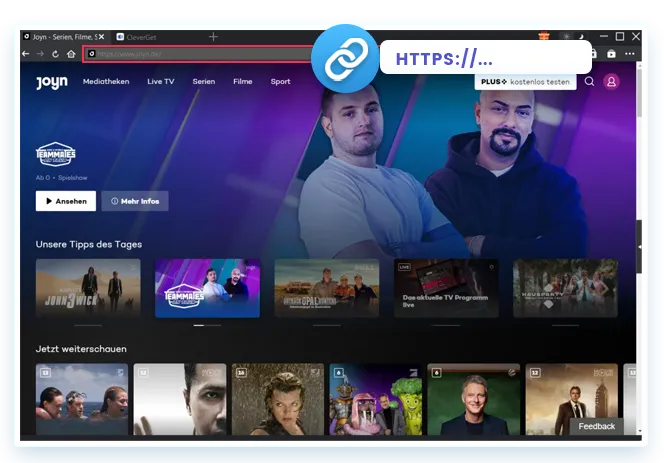This screenshot has width=664, height=463.
Task: Switch to light mode sun toggle
Action: coord(567,36)
